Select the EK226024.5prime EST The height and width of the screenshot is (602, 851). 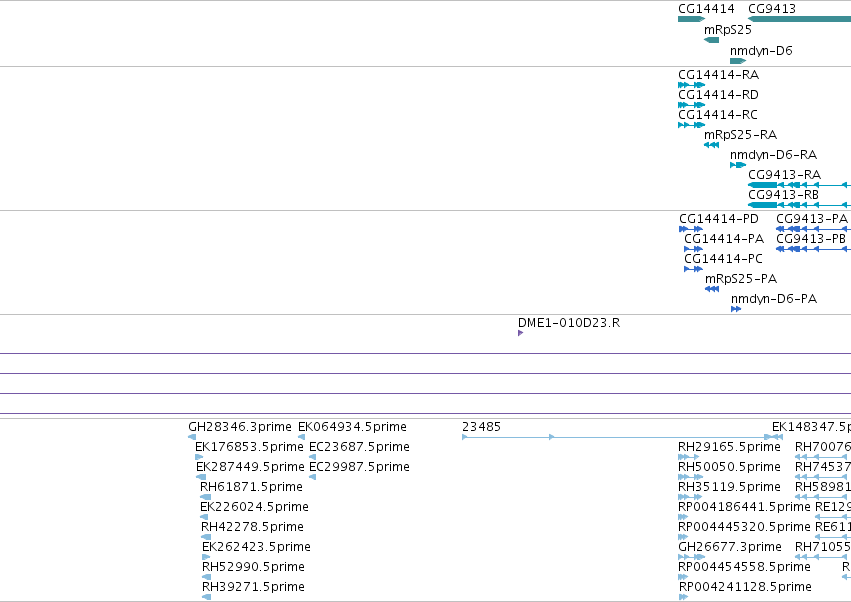(204, 518)
